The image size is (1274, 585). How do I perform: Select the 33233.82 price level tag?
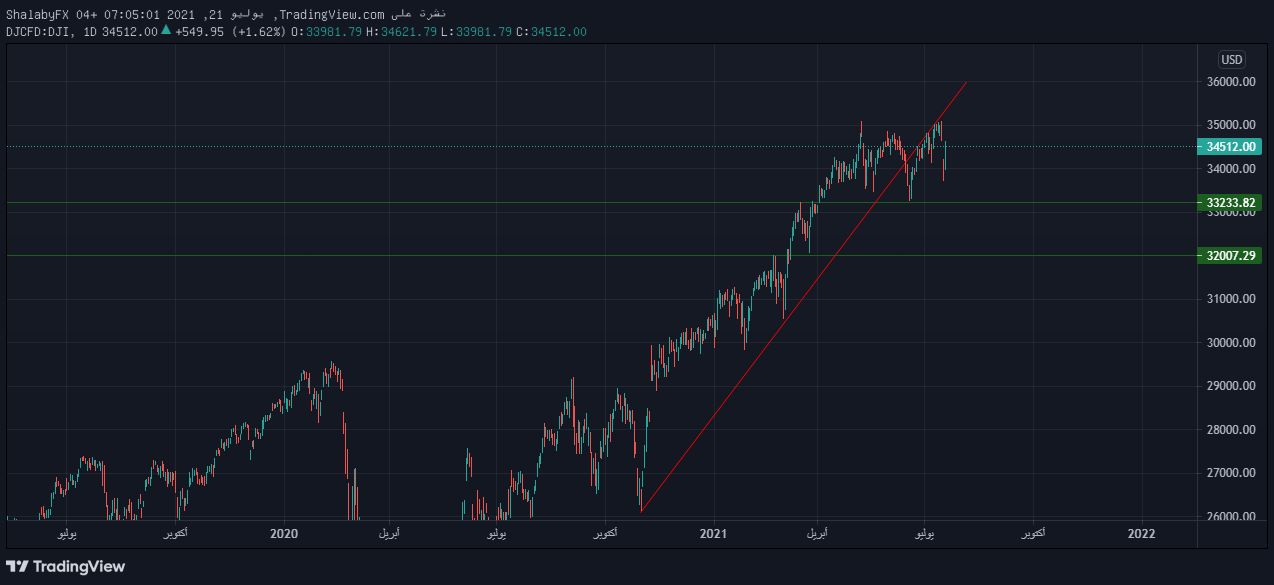pyautogui.click(x=1230, y=202)
